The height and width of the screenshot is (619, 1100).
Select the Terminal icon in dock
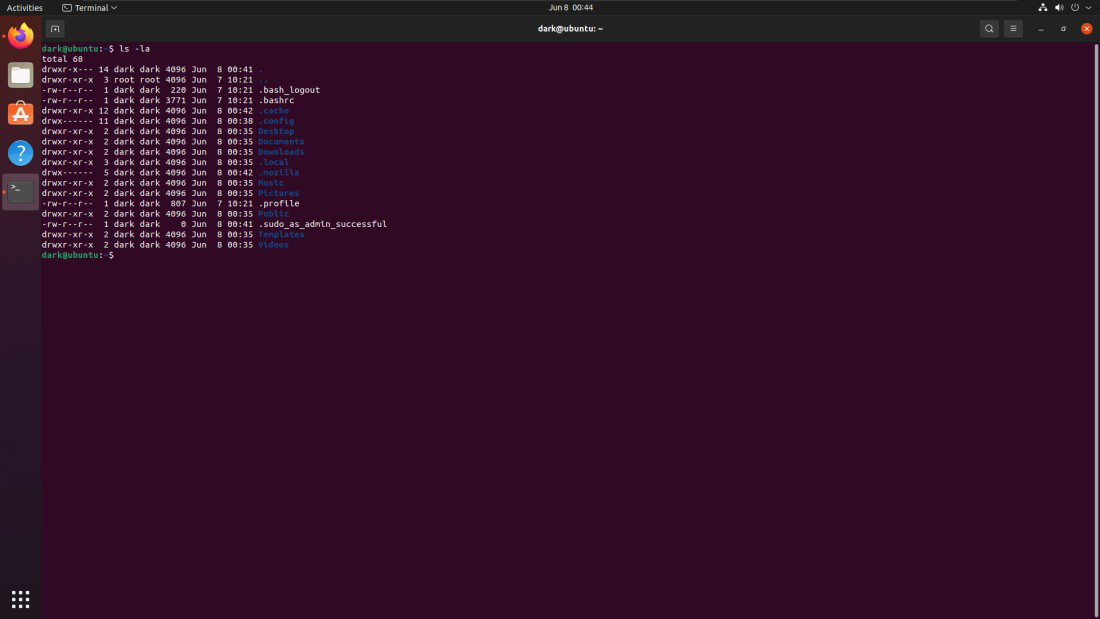point(20,192)
